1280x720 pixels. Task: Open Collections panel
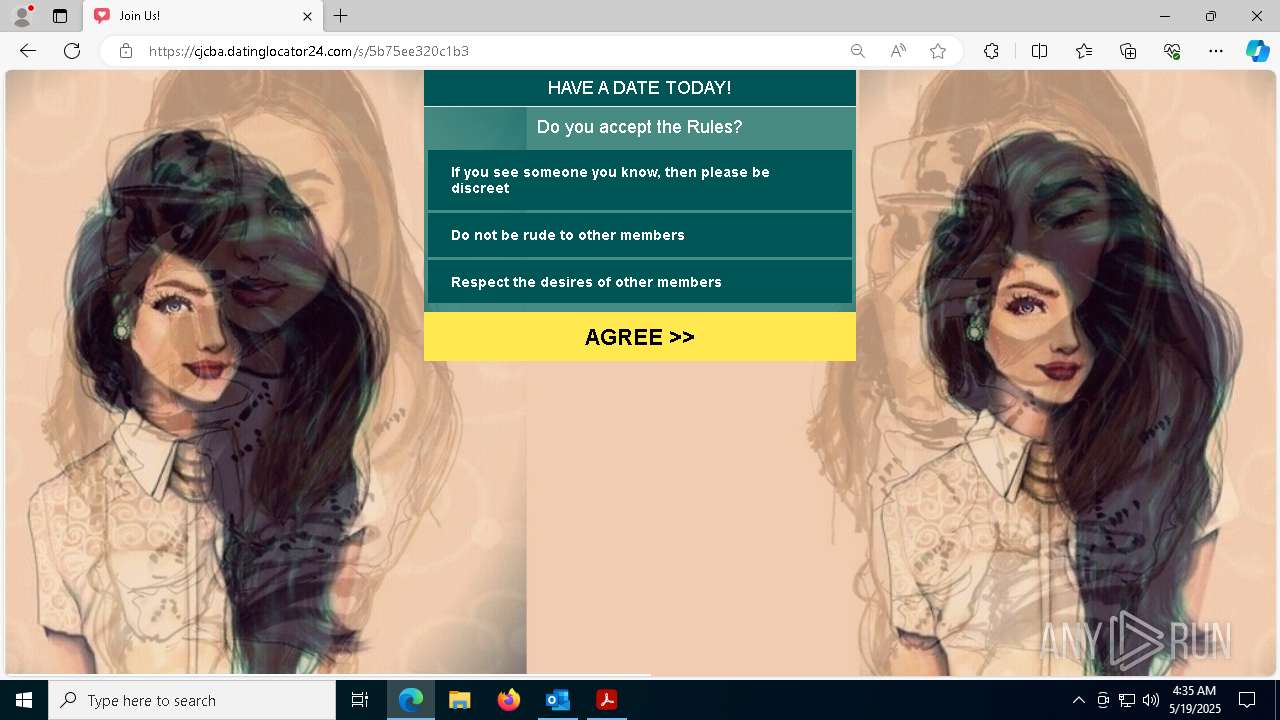click(1128, 51)
